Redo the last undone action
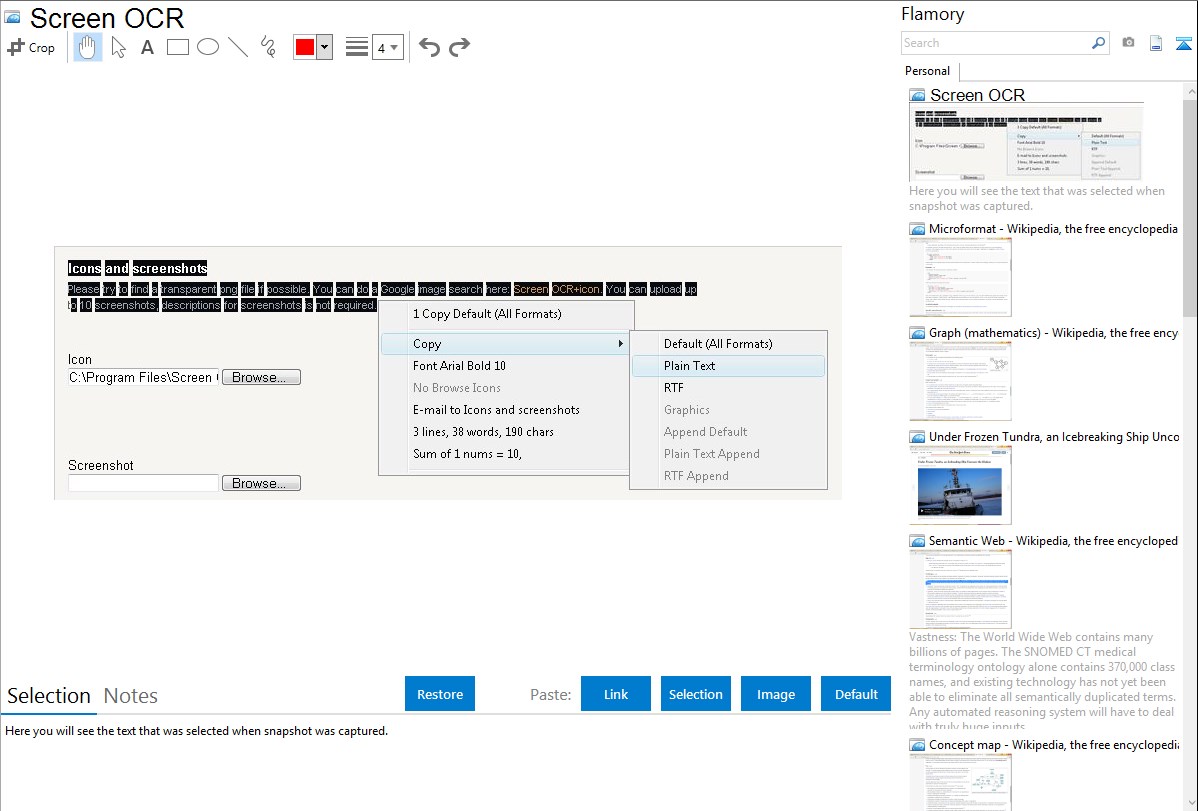 coord(459,47)
